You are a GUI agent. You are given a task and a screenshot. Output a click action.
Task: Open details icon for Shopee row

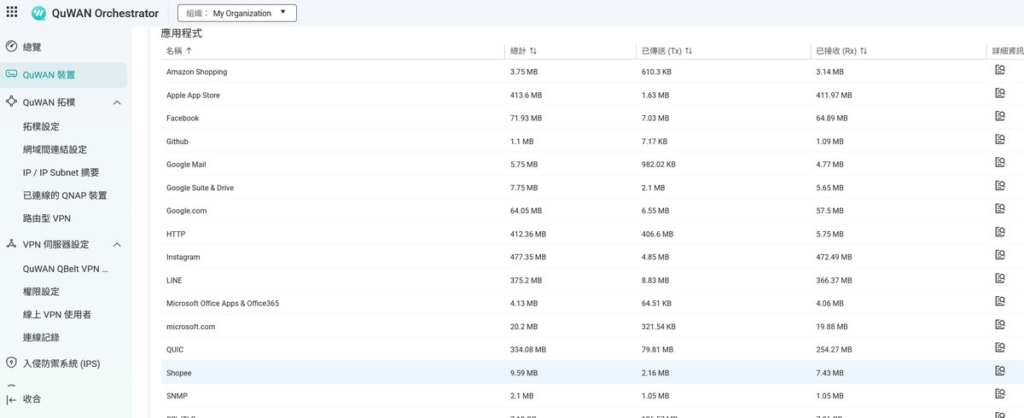(999, 371)
